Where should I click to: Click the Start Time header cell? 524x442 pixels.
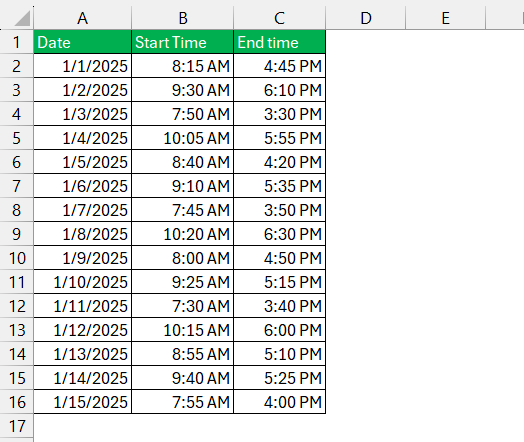182,42
